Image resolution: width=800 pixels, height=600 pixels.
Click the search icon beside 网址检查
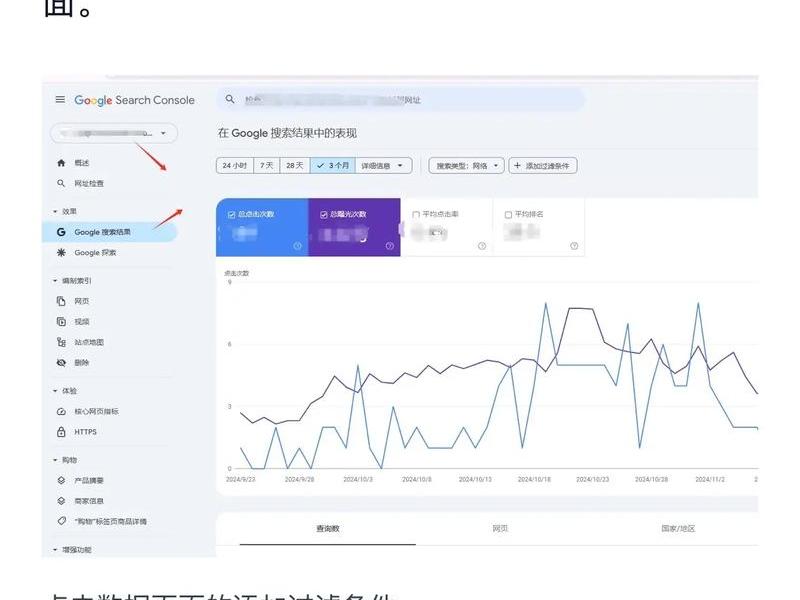pyautogui.click(x=61, y=183)
